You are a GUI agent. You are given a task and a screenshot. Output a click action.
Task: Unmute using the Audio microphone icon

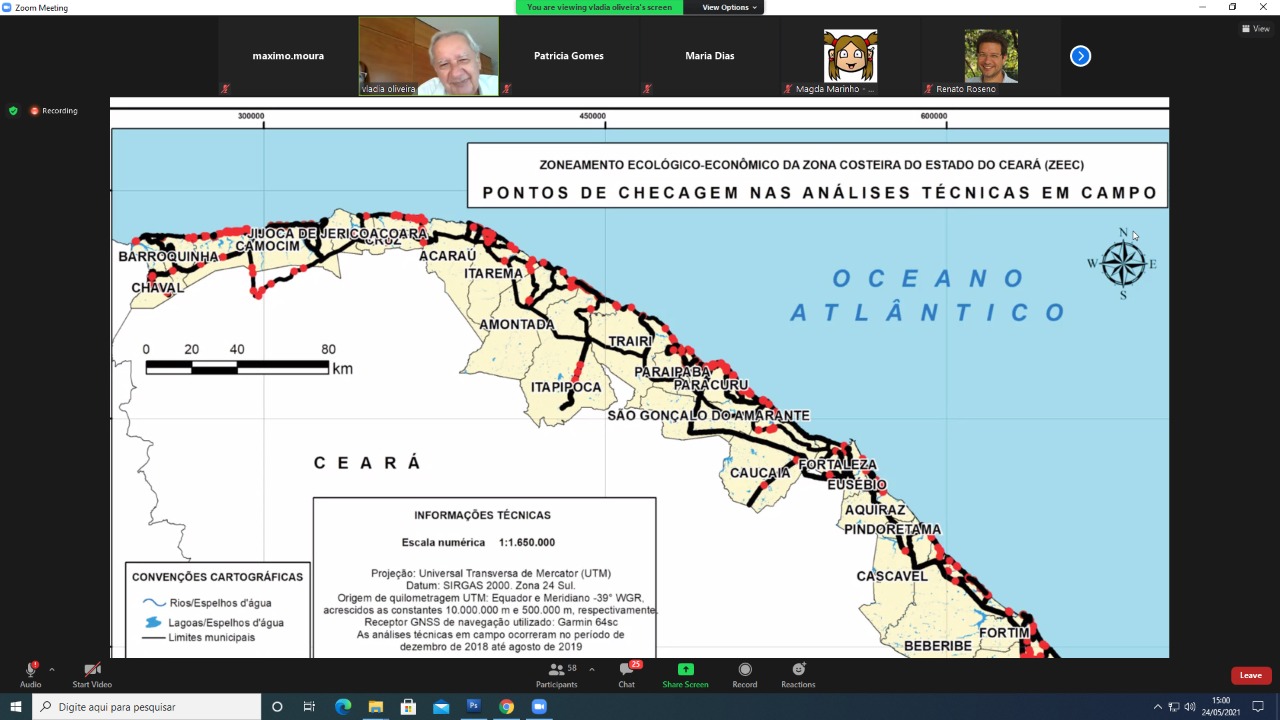pos(30,670)
